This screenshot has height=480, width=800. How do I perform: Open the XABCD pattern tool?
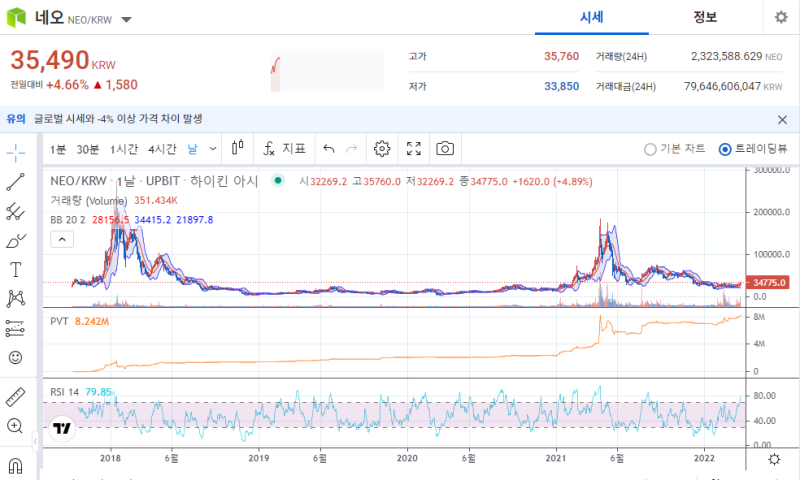click(x=15, y=298)
